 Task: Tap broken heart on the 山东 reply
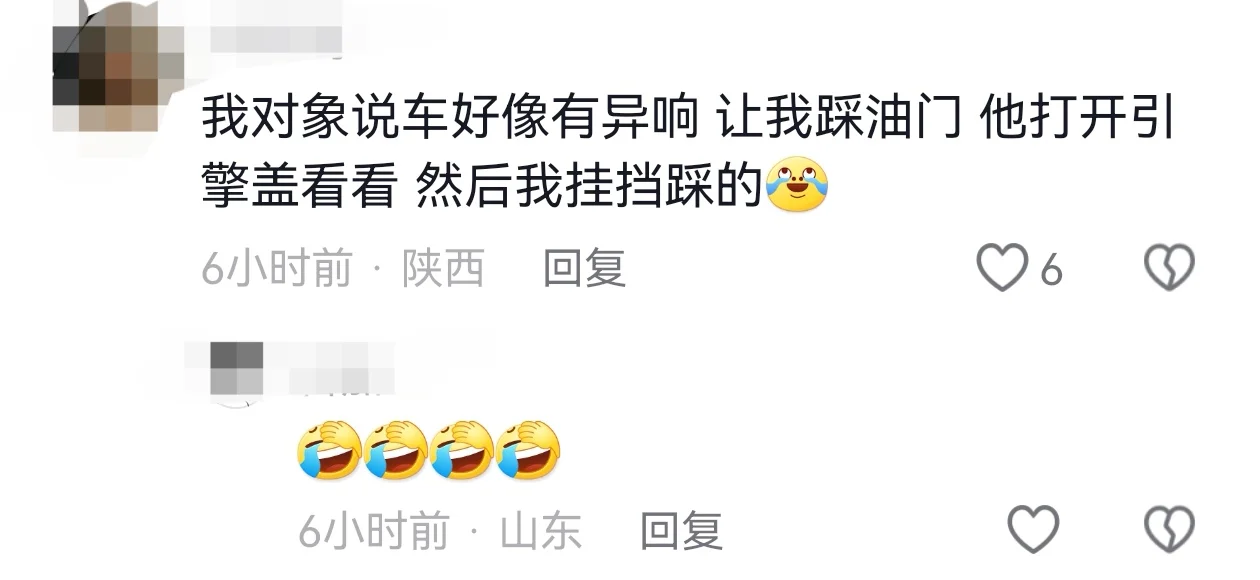(x=1169, y=529)
